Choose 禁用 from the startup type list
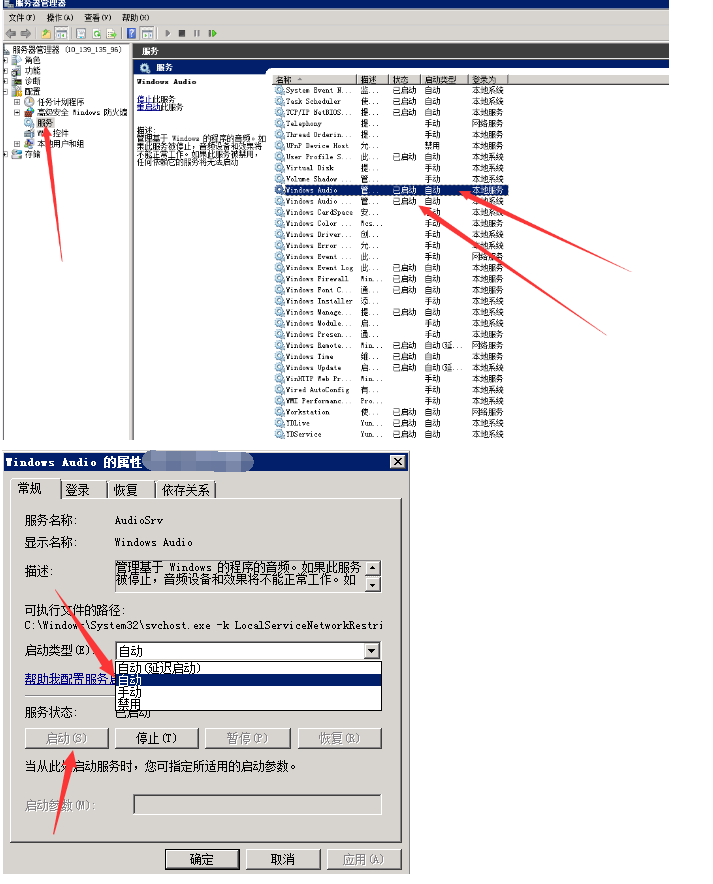The height and width of the screenshot is (884, 713). point(129,704)
